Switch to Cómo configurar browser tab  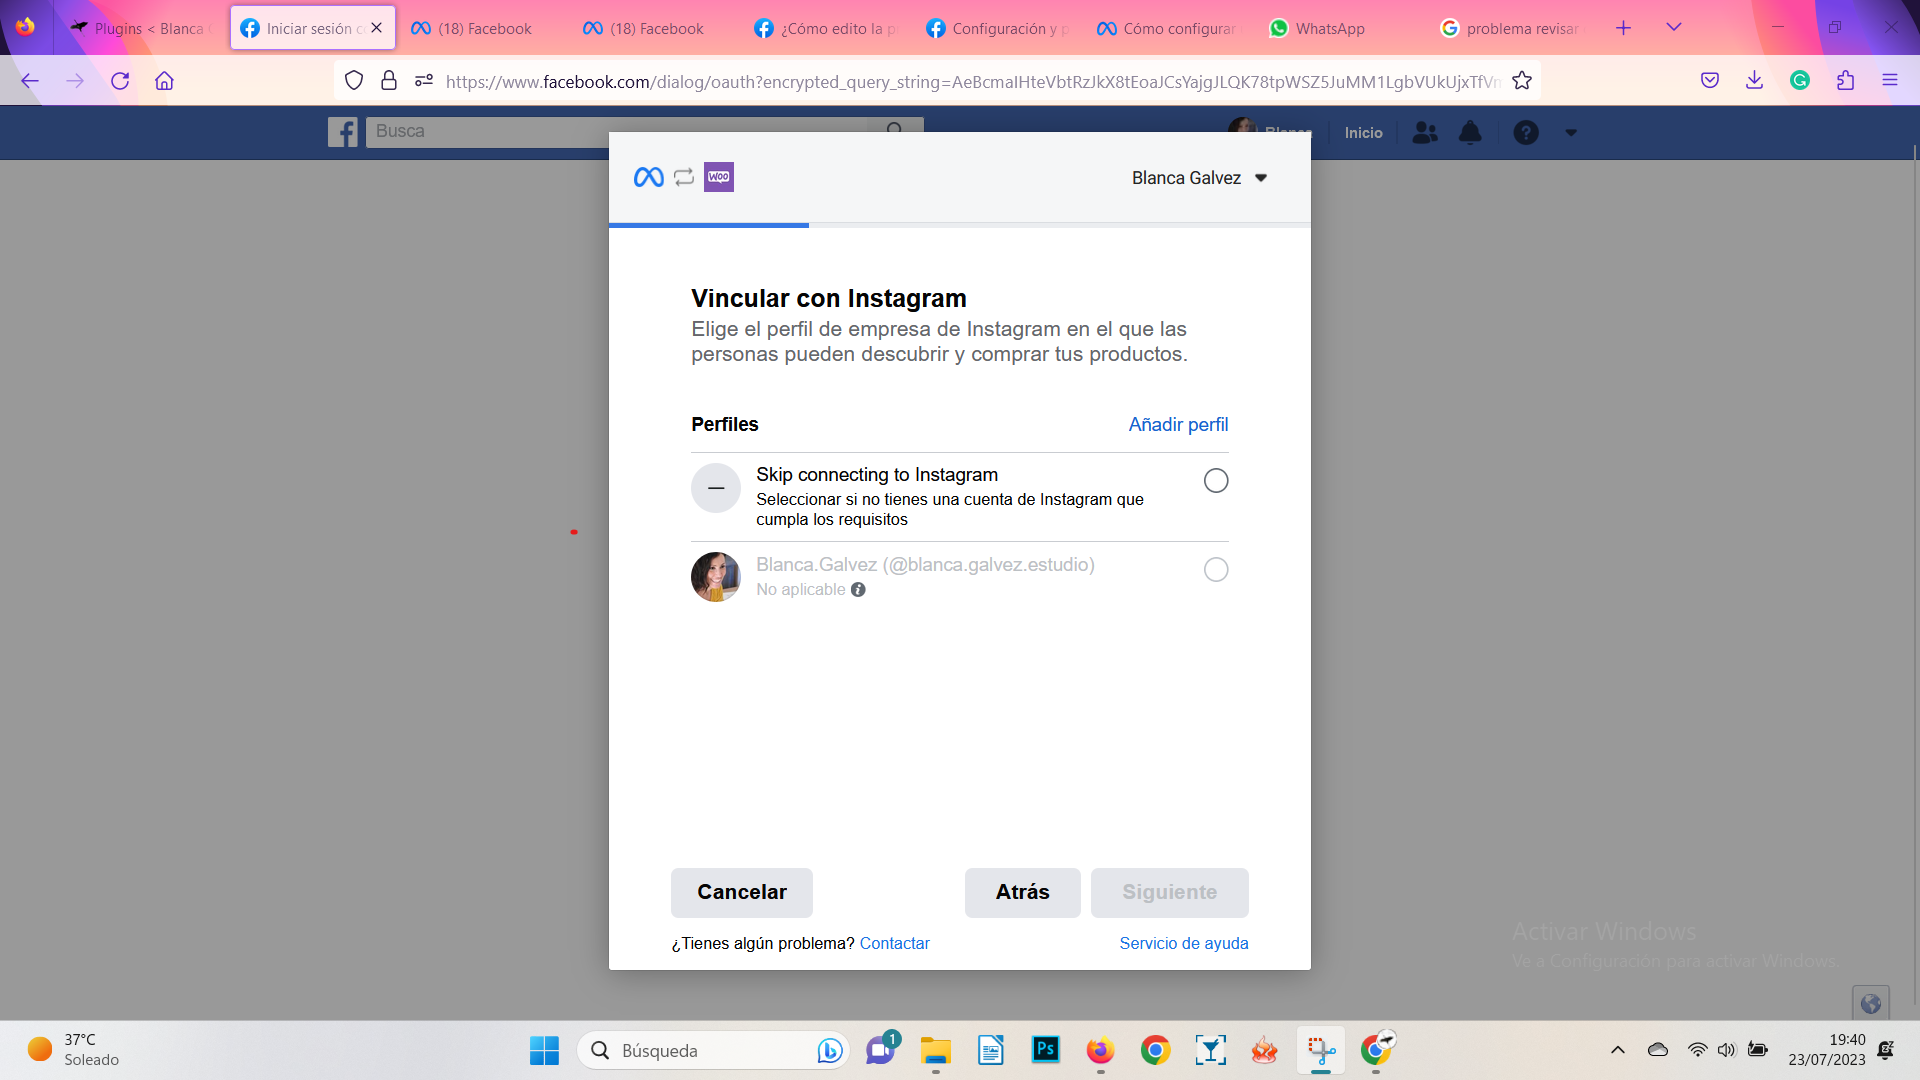[x=1168, y=28]
